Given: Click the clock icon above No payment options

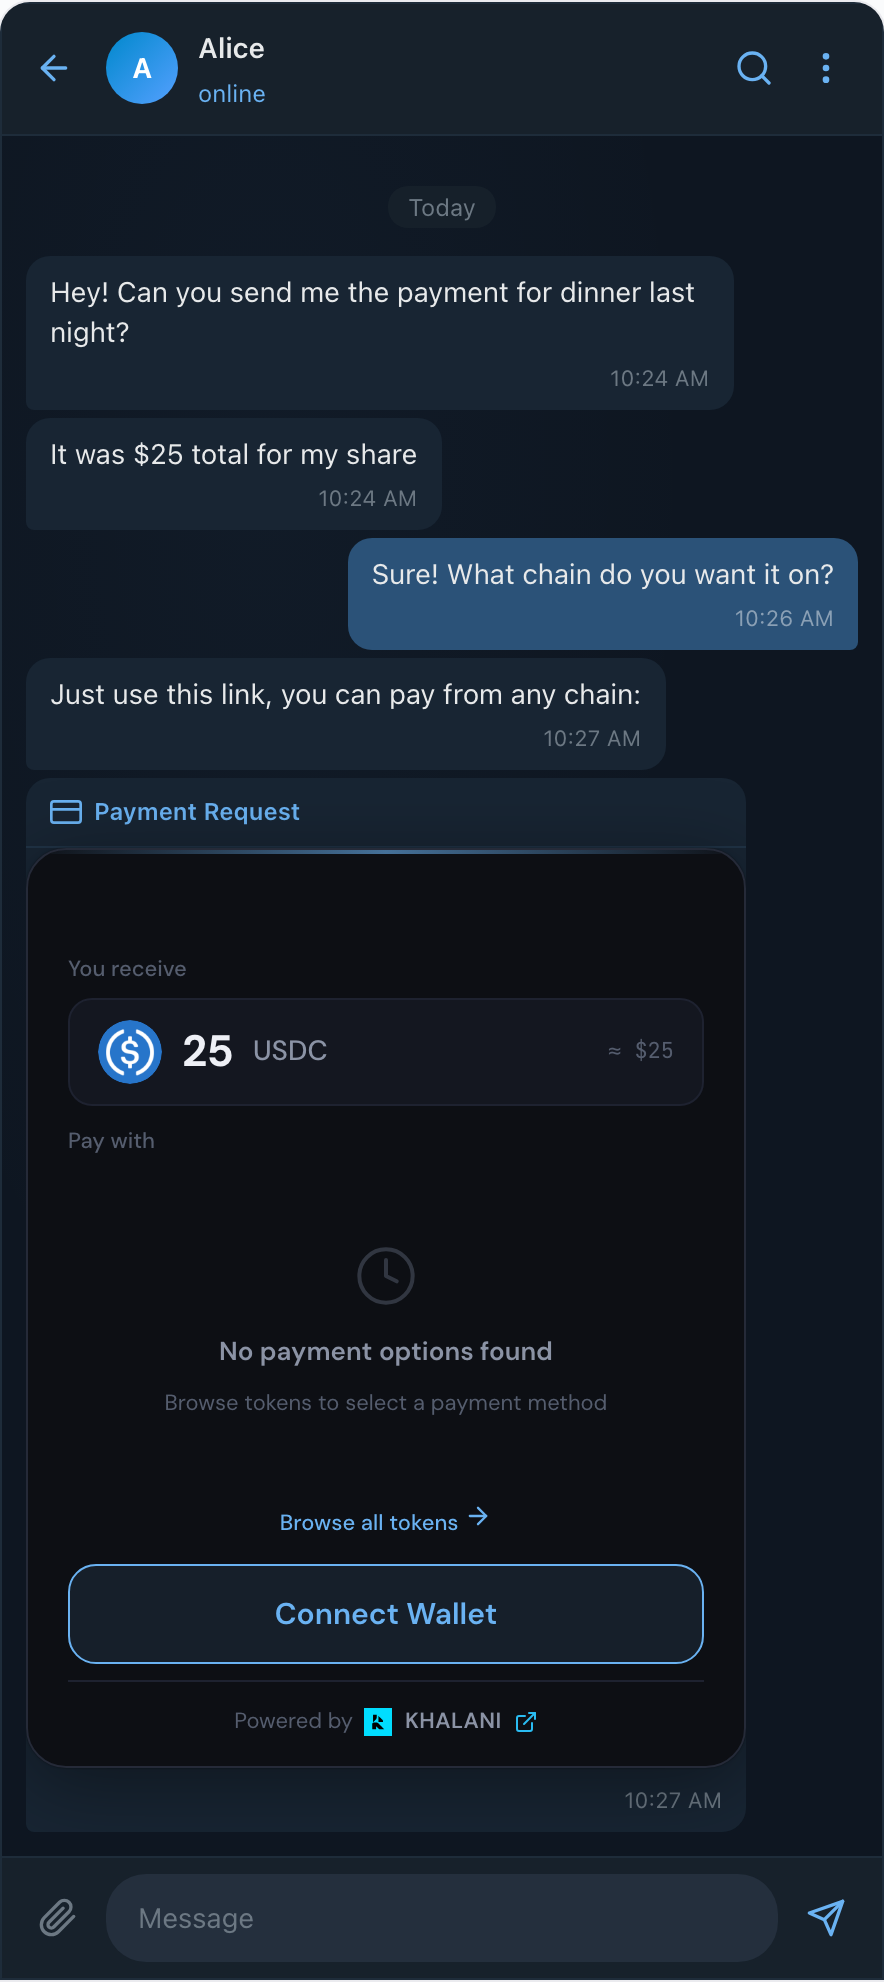Looking at the screenshot, I should coord(385,1275).
